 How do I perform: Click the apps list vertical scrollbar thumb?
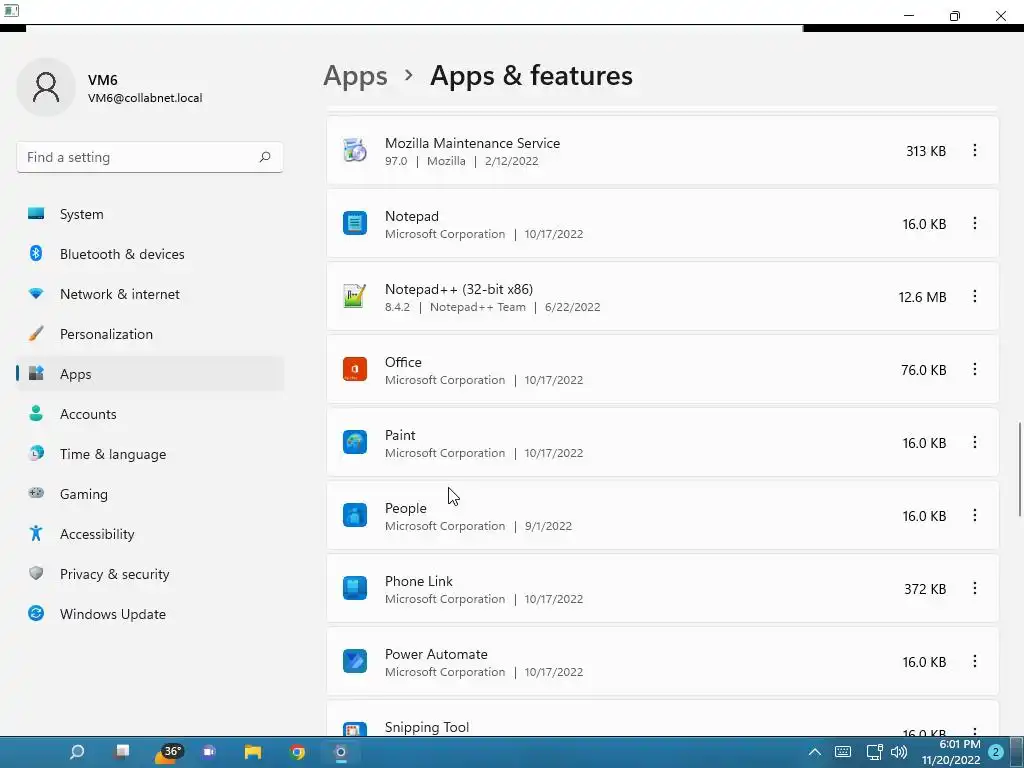[x=1019, y=470]
